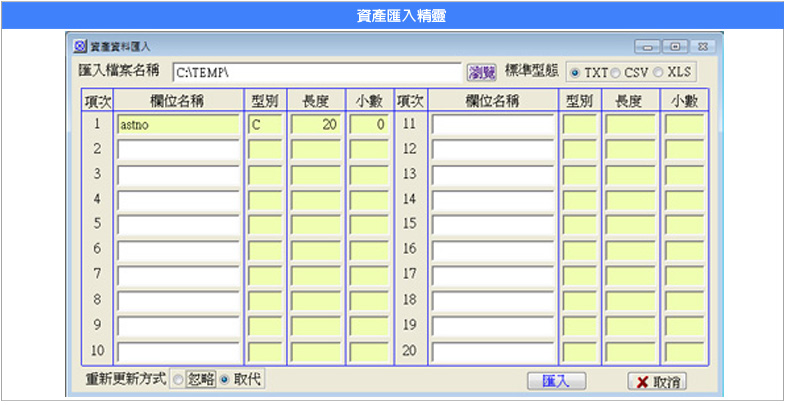Click the row 2 field name input
Screen dimensions: 786x405
(178, 149)
